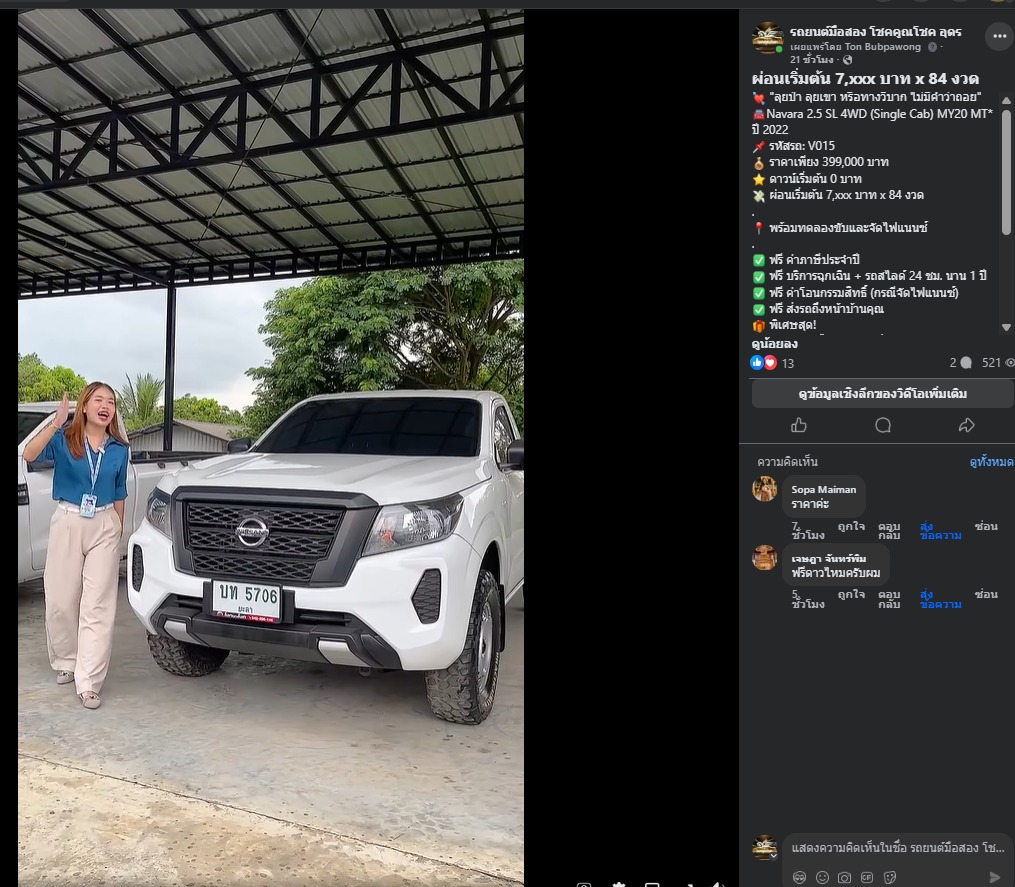
Task: Click ส่งข้อความ under ฟรีดาวไหมครับผม comment
Action: click(940, 599)
